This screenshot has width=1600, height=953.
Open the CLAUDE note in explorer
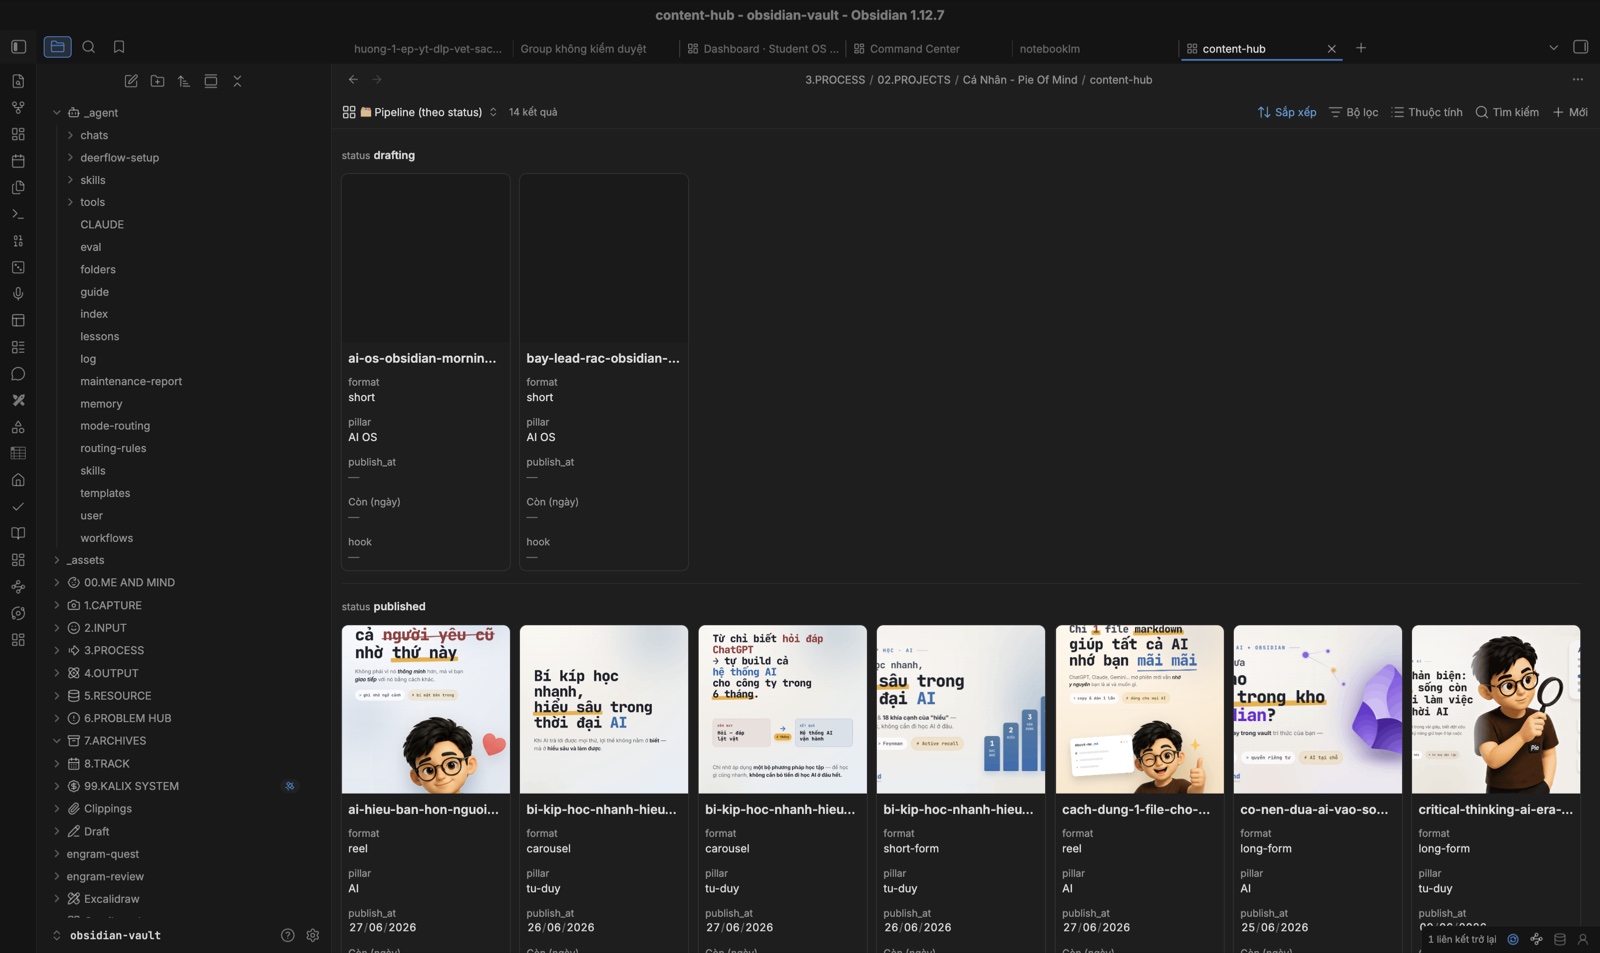[x=102, y=224]
